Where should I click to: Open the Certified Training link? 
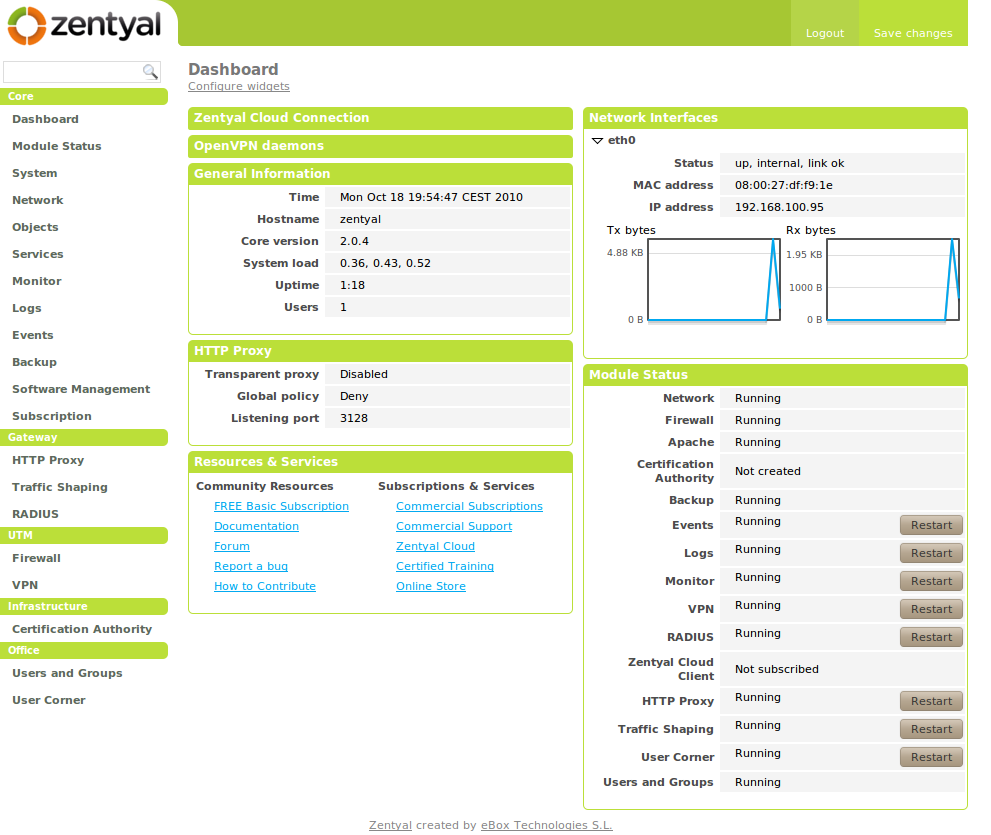tap(445, 566)
